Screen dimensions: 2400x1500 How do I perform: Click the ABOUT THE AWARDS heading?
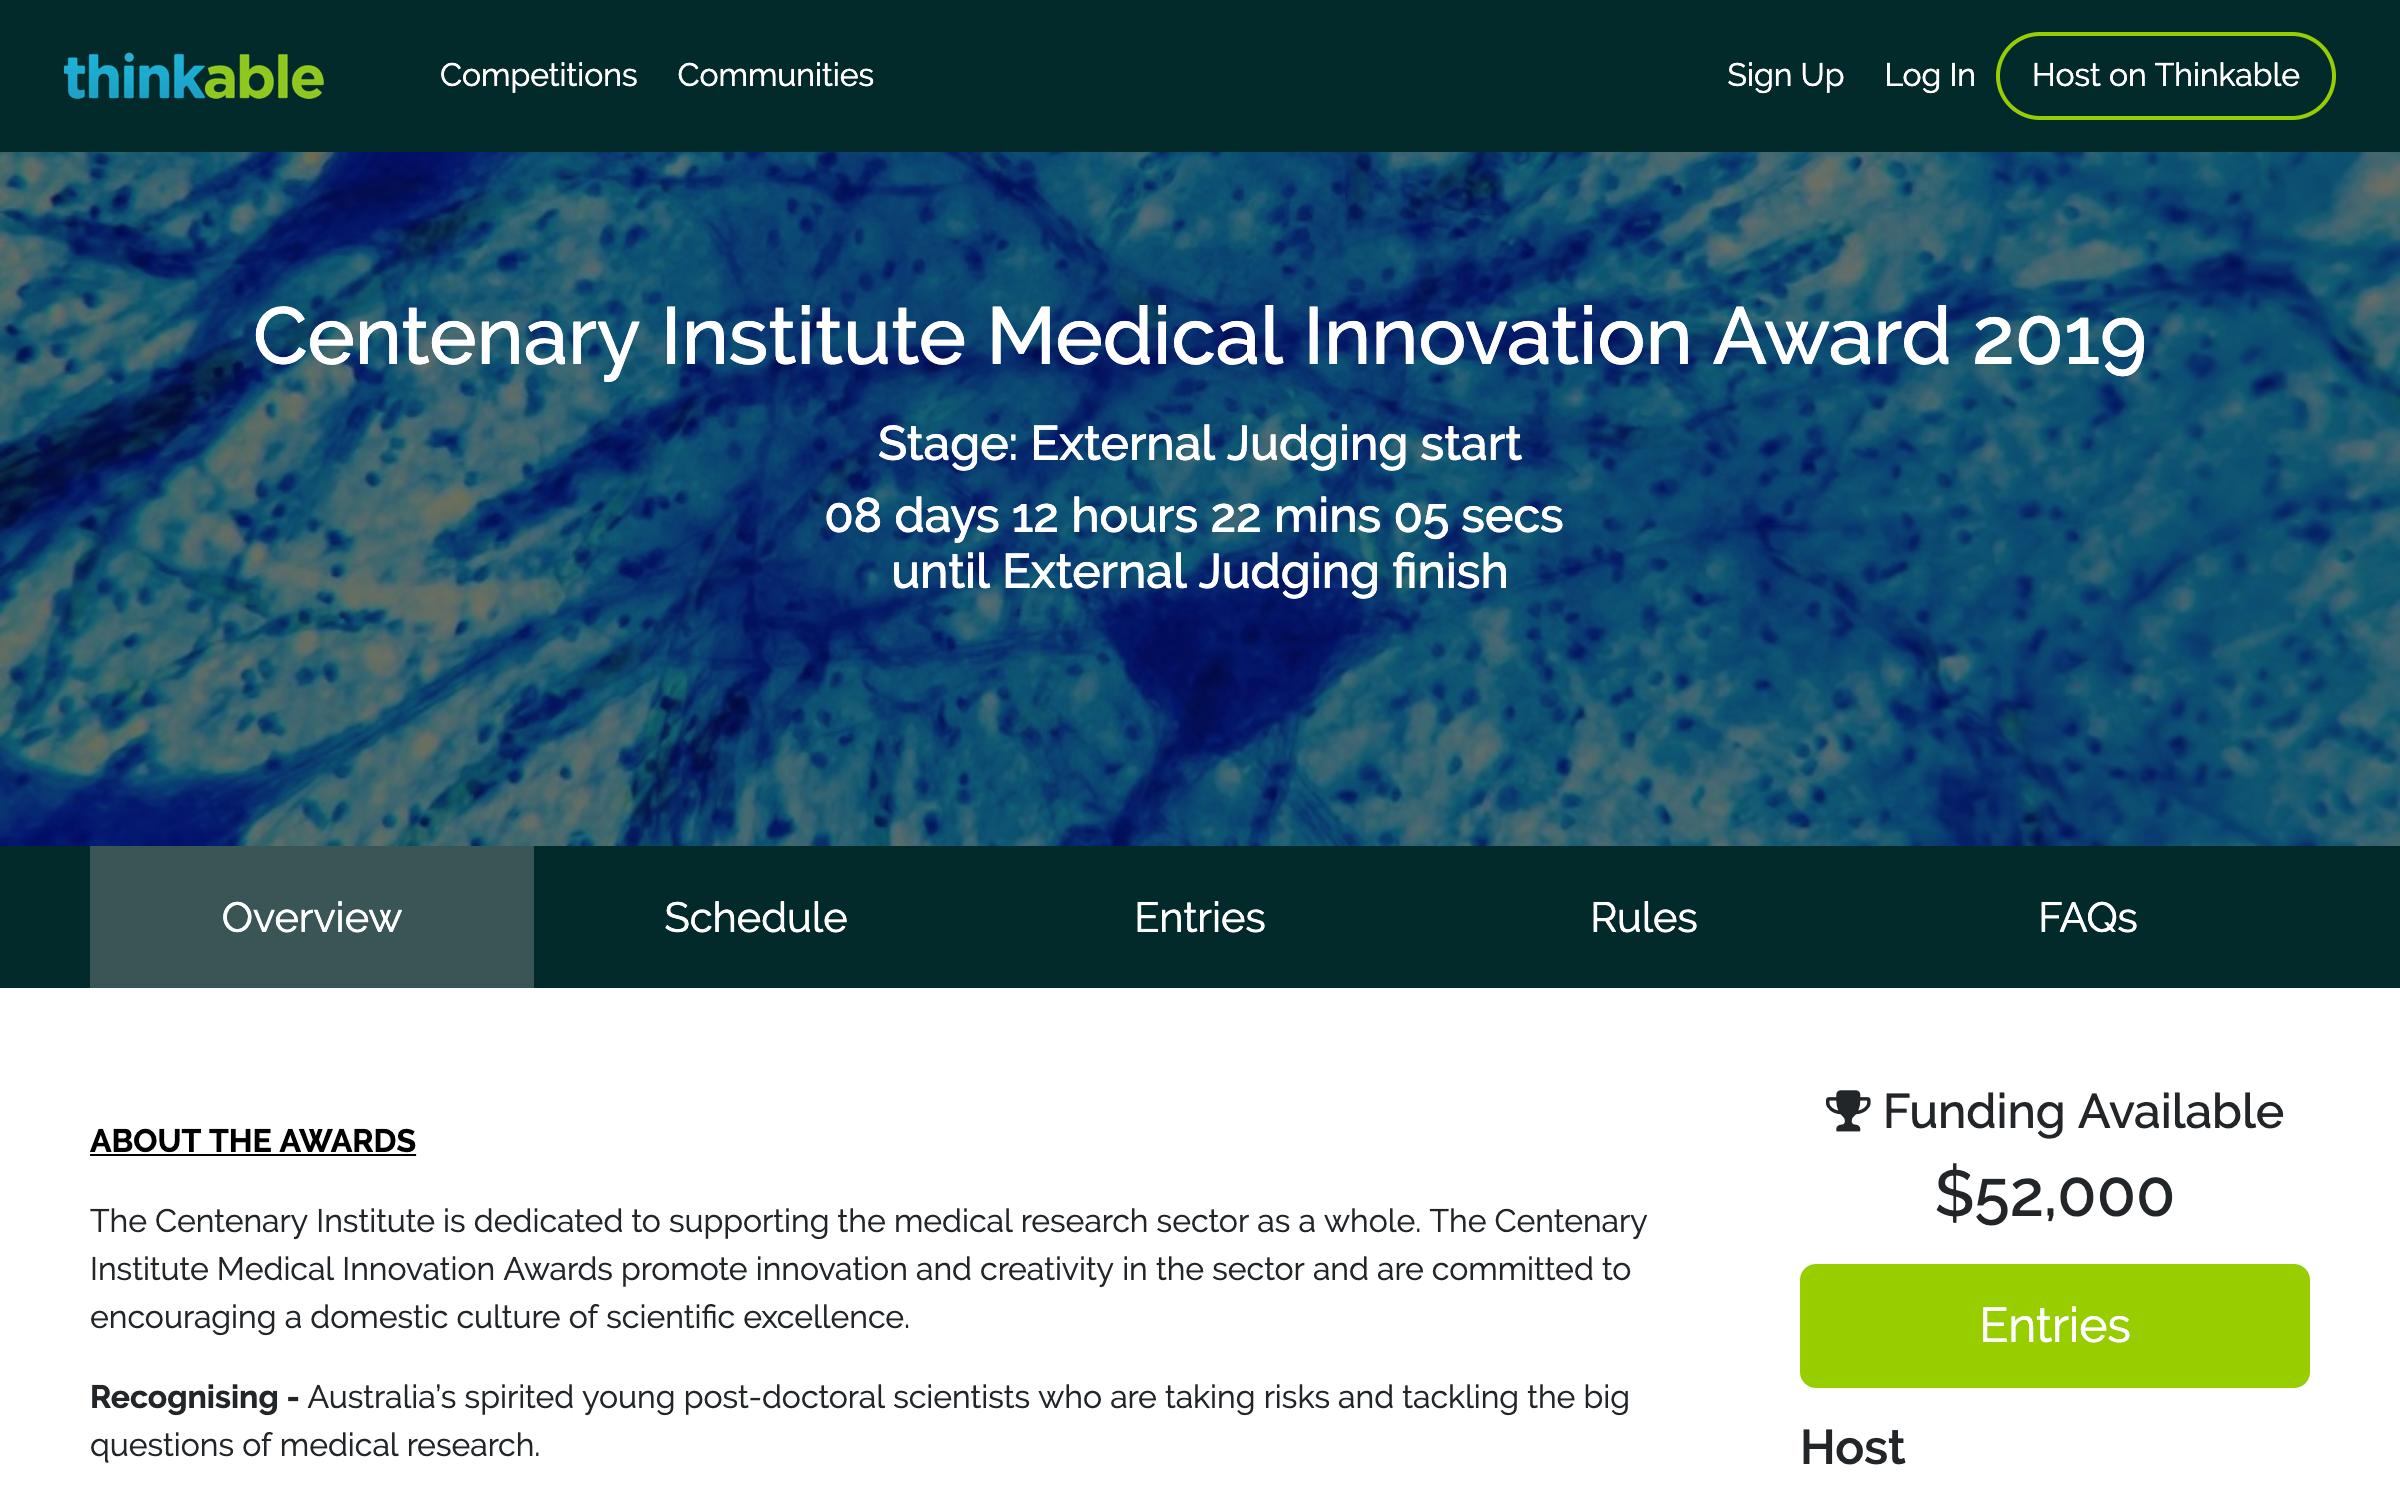point(253,1140)
